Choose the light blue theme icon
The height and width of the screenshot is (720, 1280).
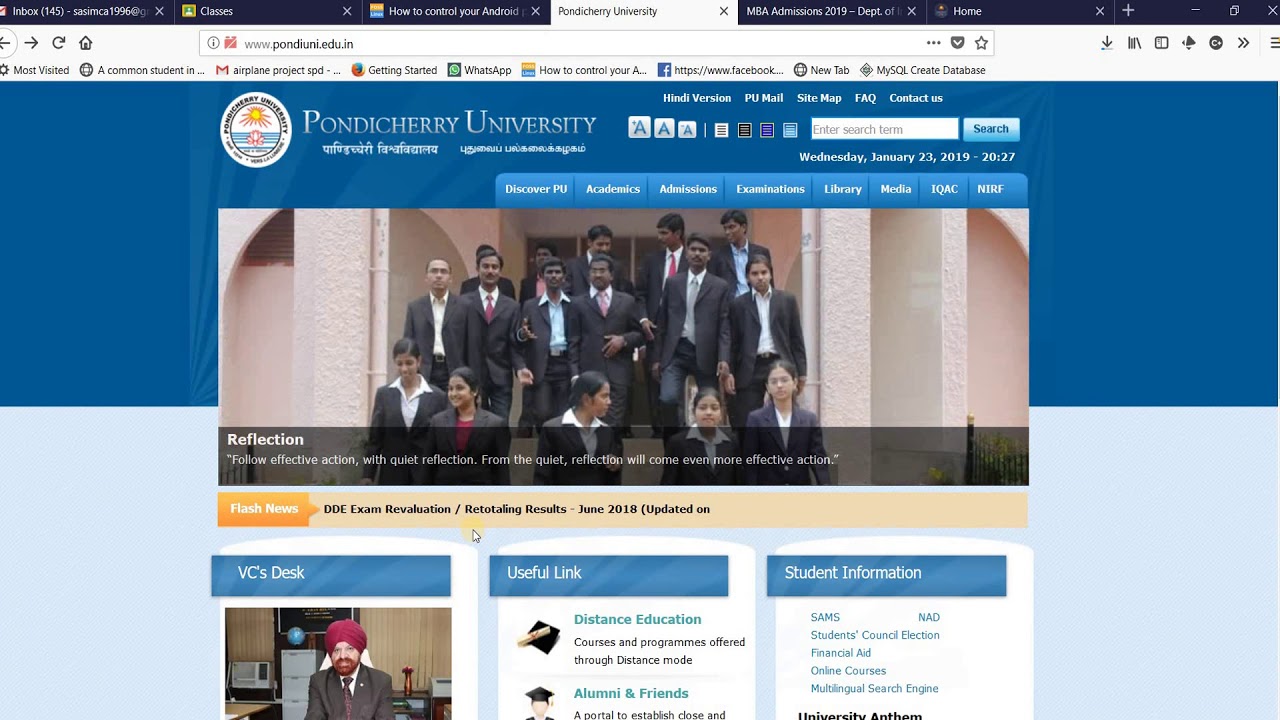point(790,130)
